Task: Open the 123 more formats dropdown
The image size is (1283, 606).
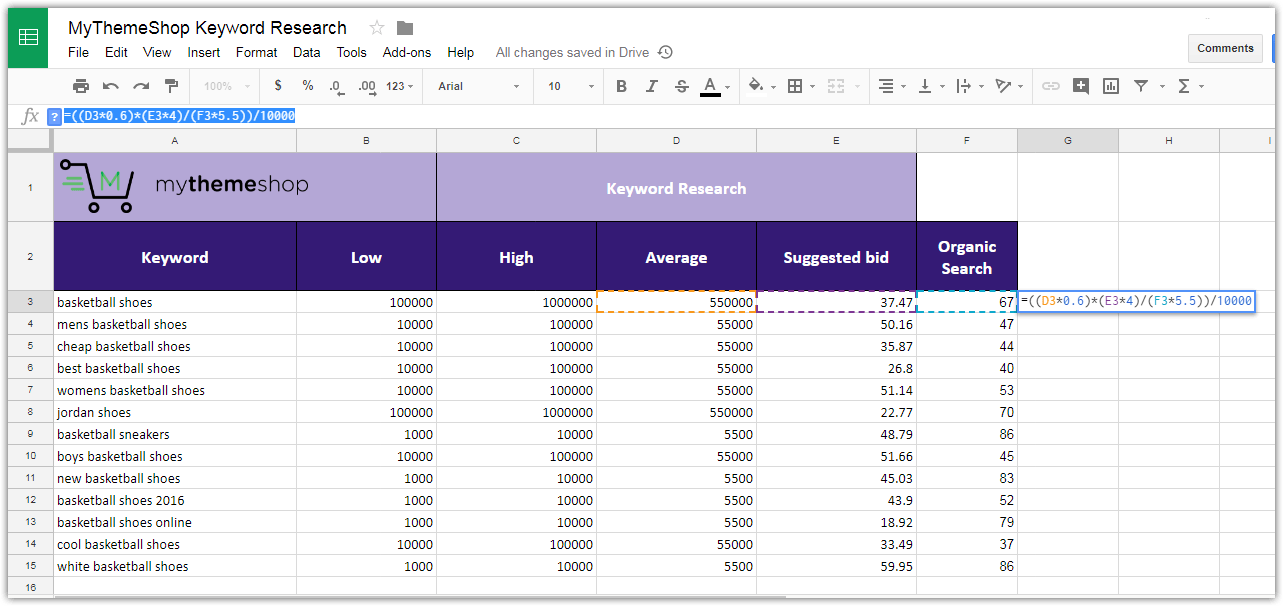Action: (x=400, y=86)
